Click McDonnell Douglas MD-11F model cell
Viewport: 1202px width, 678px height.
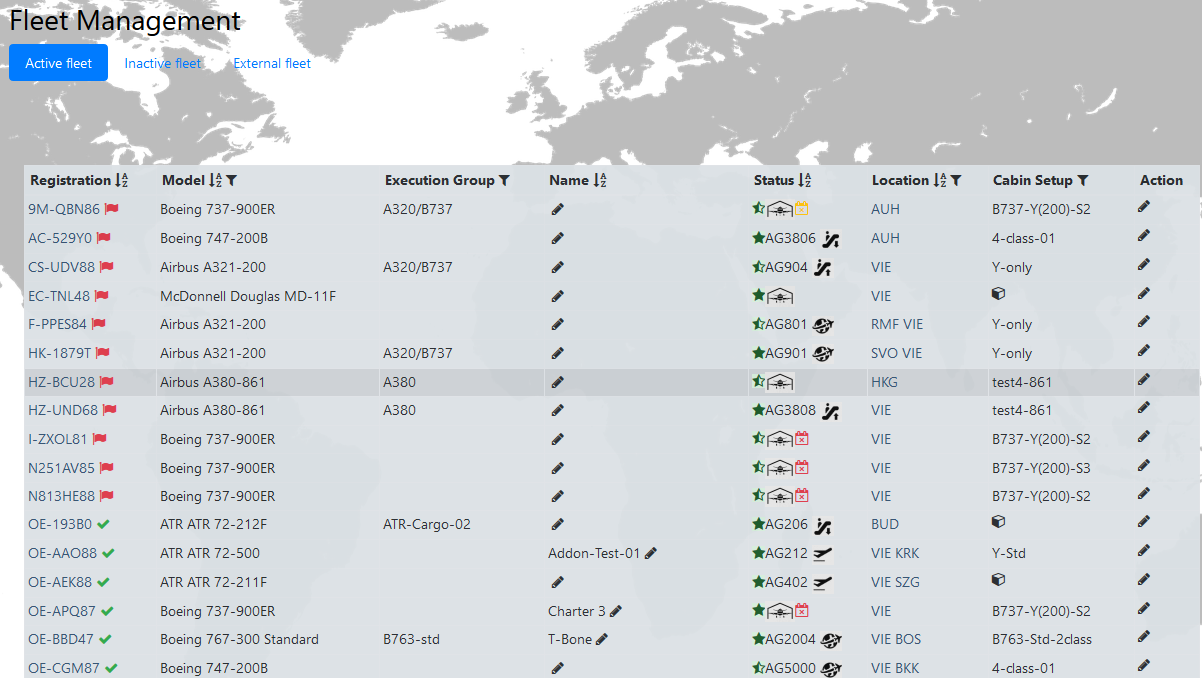pos(248,296)
